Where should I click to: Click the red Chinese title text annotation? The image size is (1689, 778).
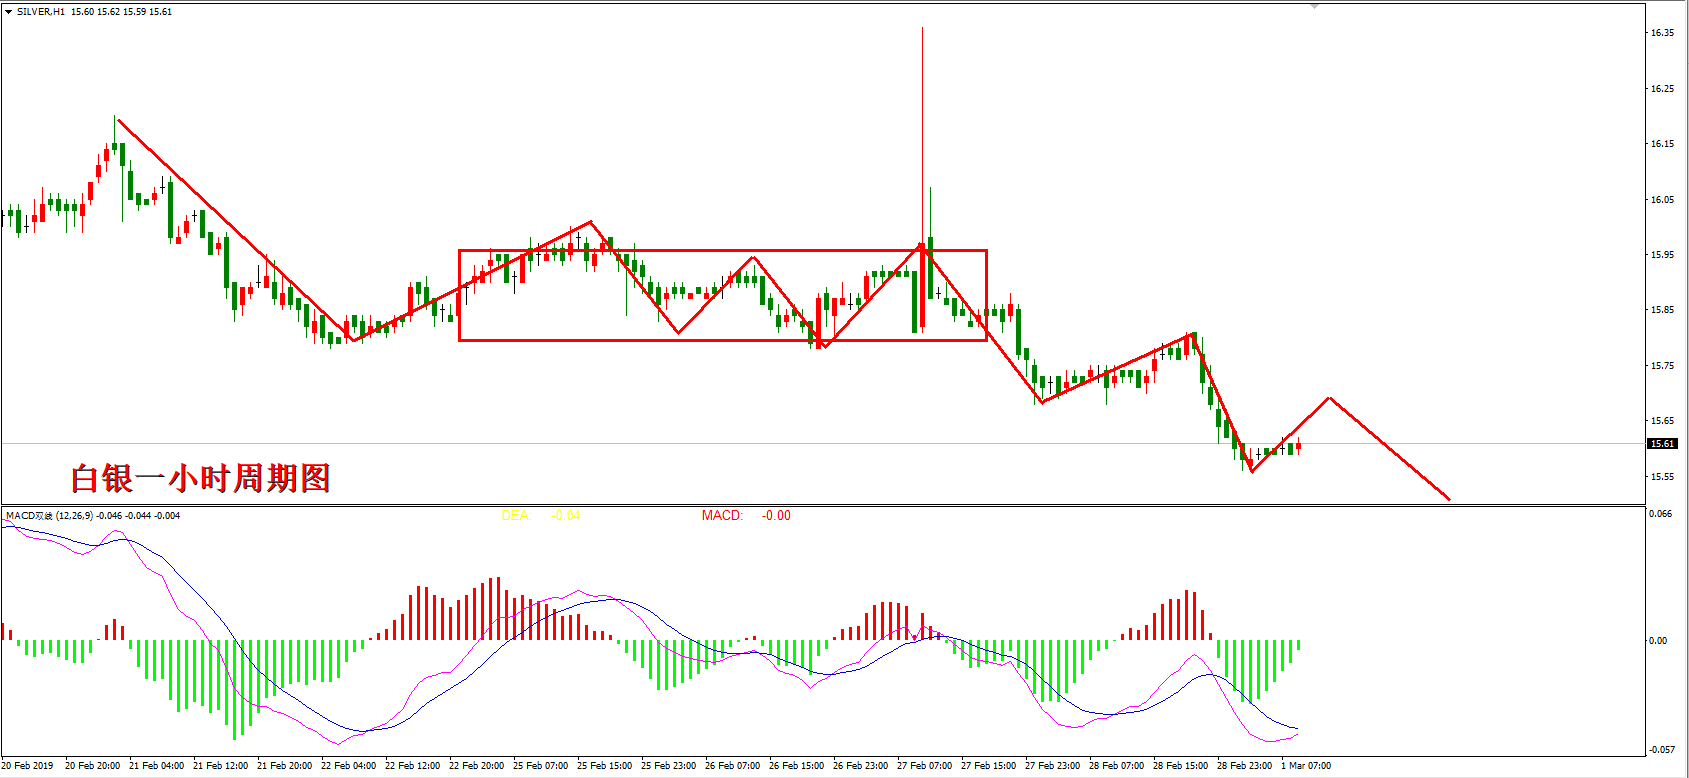pos(200,478)
